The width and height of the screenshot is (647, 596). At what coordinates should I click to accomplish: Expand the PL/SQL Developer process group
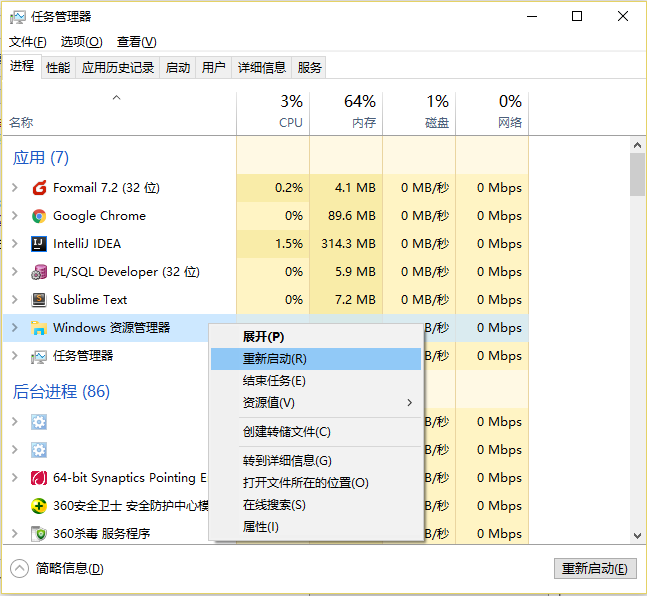tap(15, 272)
